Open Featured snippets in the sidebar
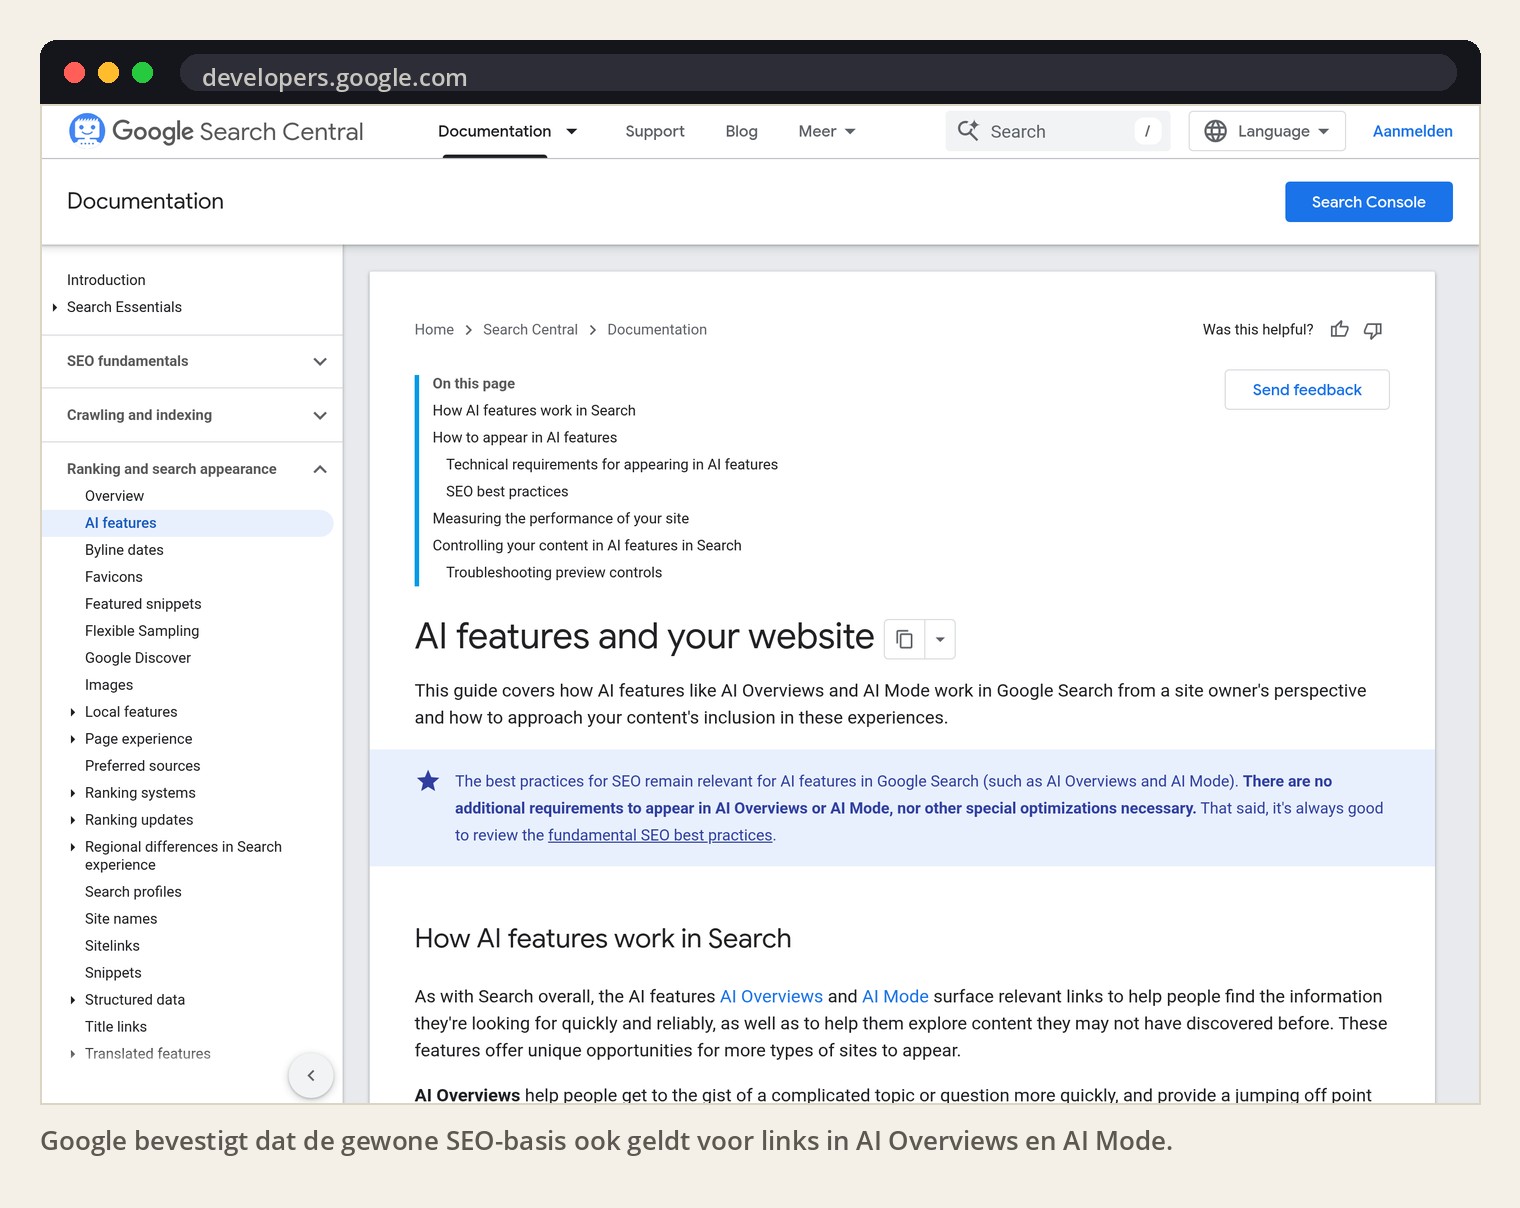 click(143, 604)
